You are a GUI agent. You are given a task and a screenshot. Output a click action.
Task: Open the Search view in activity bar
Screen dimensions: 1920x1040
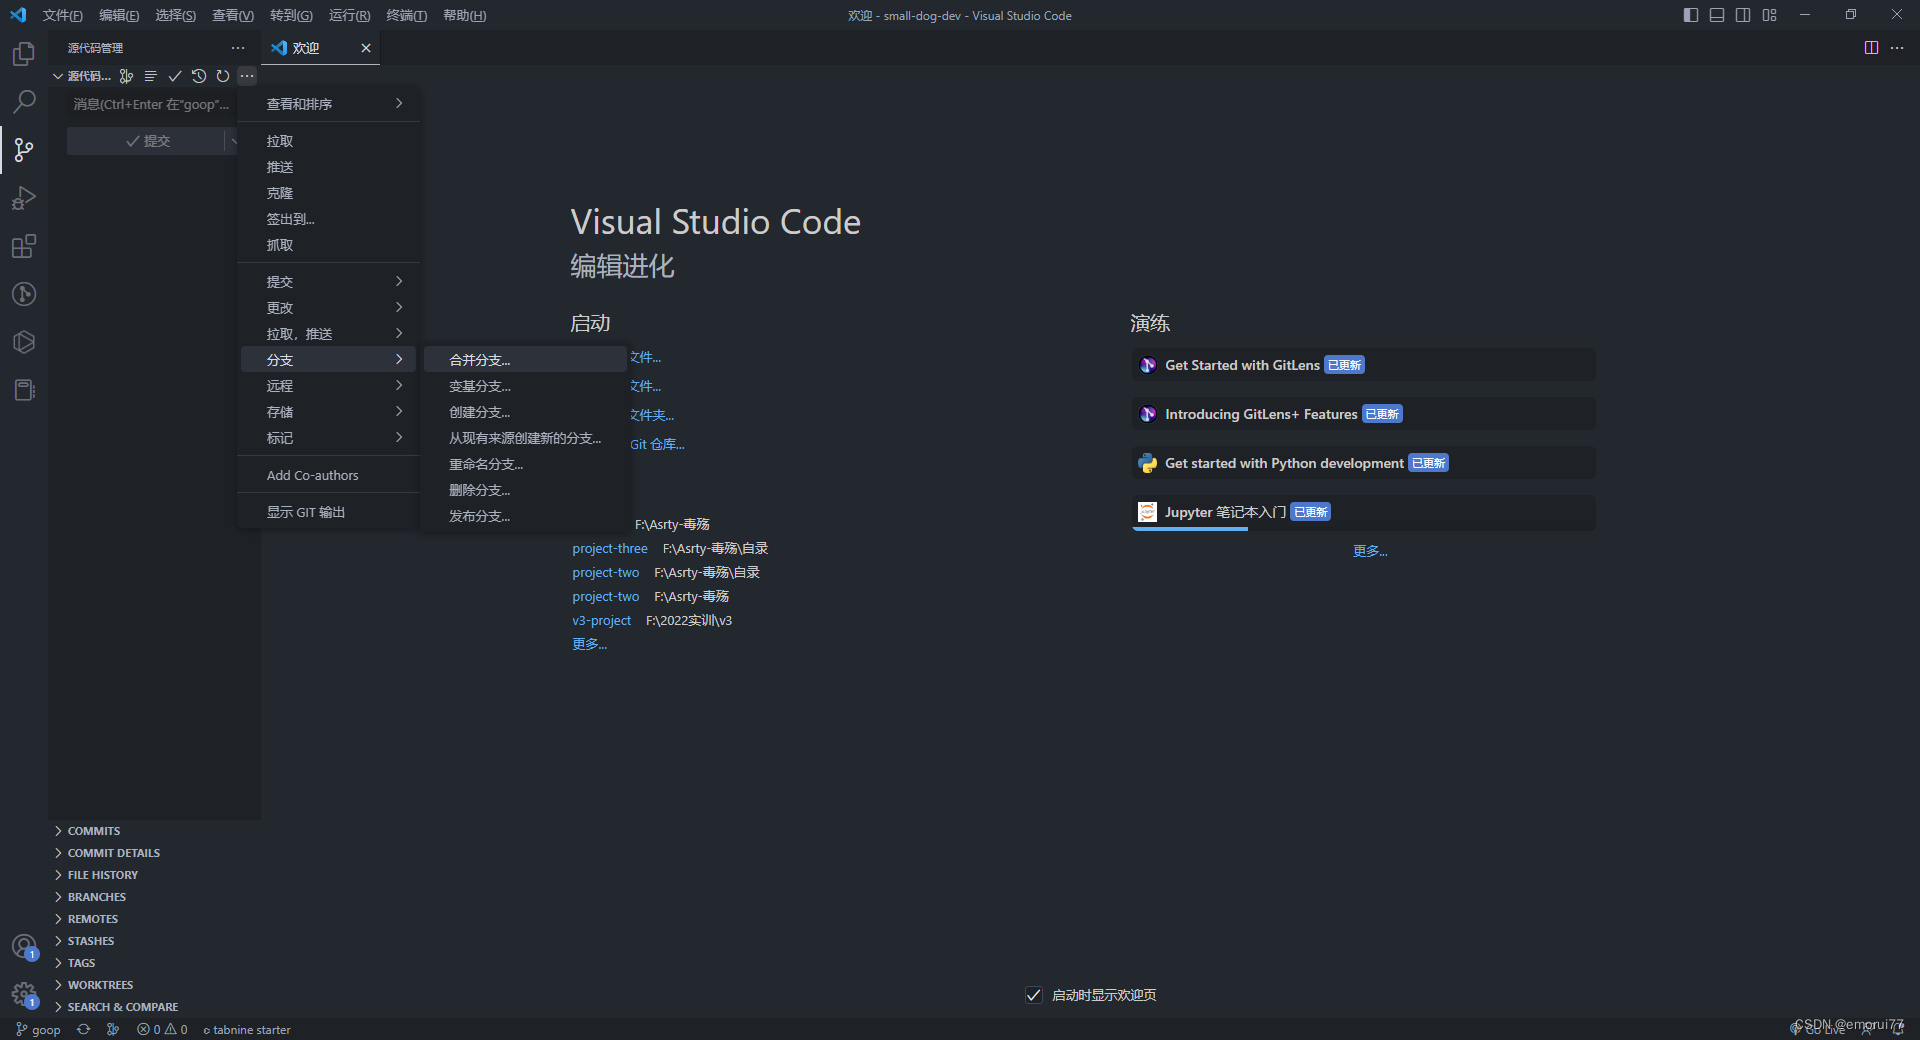pos(24,102)
